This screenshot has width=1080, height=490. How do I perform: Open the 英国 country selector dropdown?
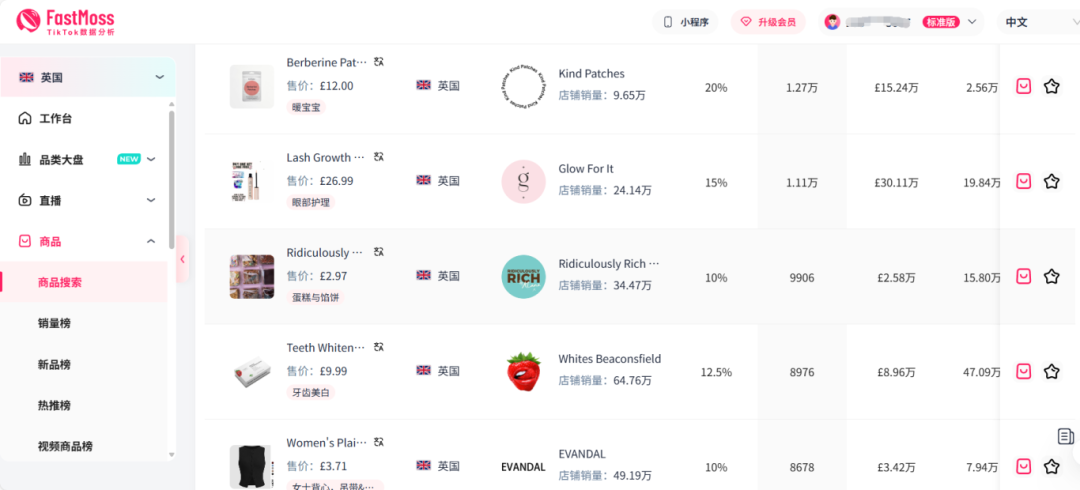tap(90, 77)
